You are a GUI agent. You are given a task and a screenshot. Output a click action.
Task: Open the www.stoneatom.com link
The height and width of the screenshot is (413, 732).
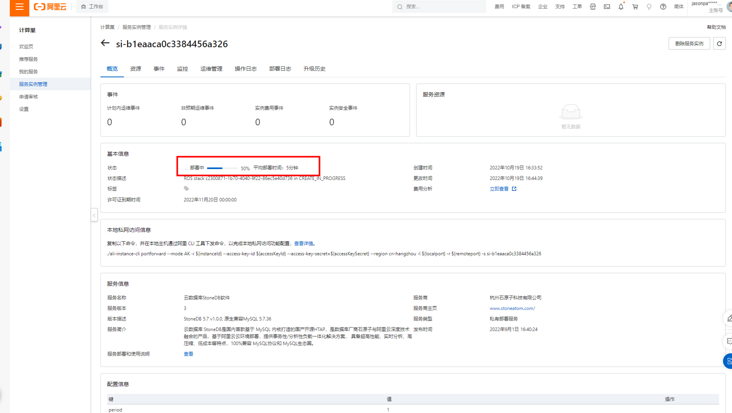(512, 308)
